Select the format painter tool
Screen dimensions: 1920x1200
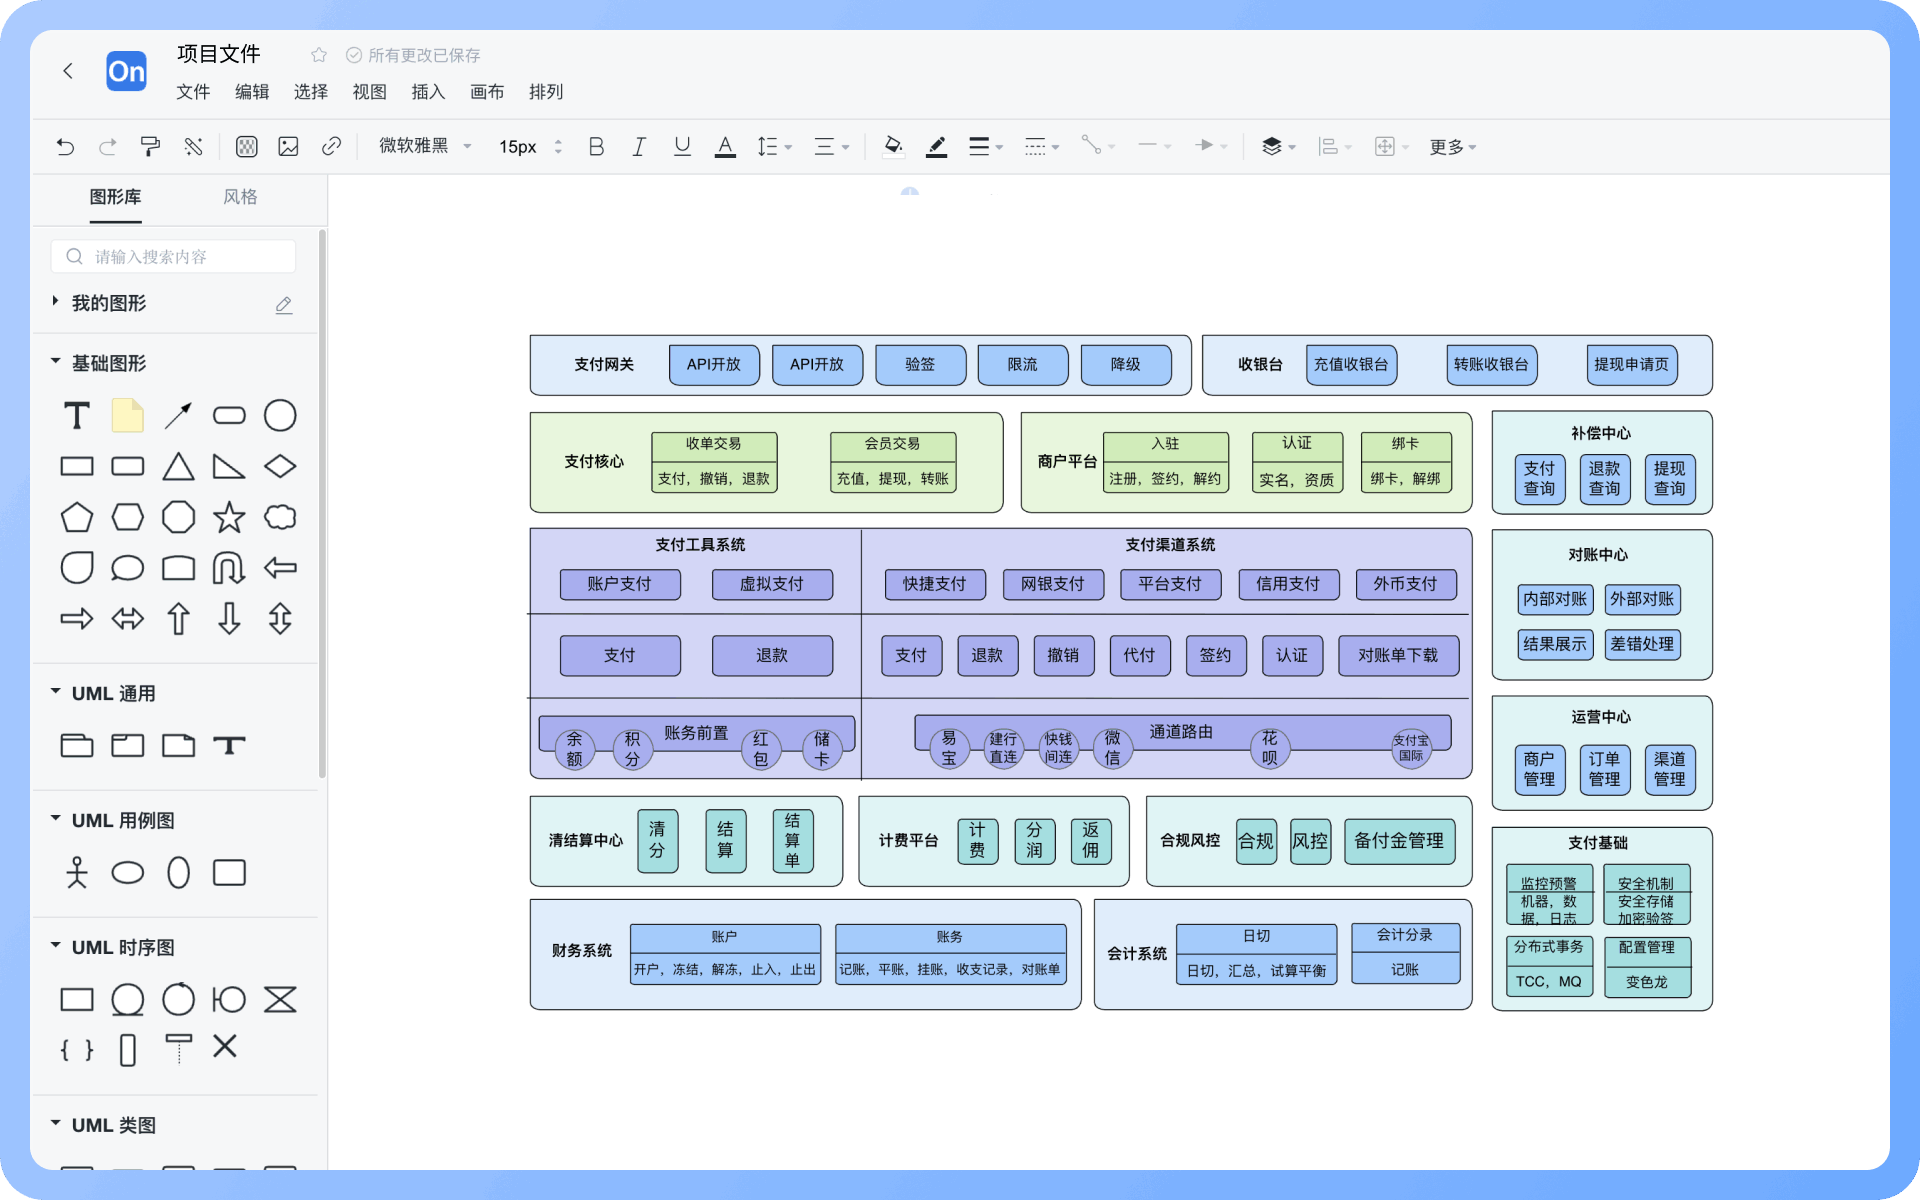point(150,147)
